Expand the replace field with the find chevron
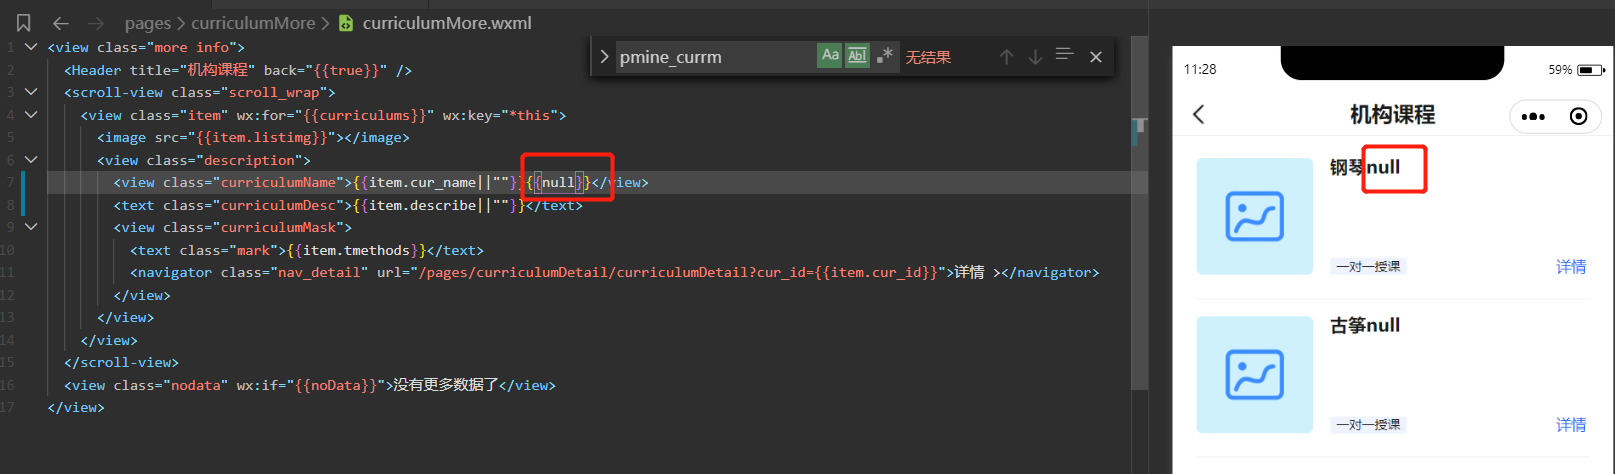 tap(604, 57)
